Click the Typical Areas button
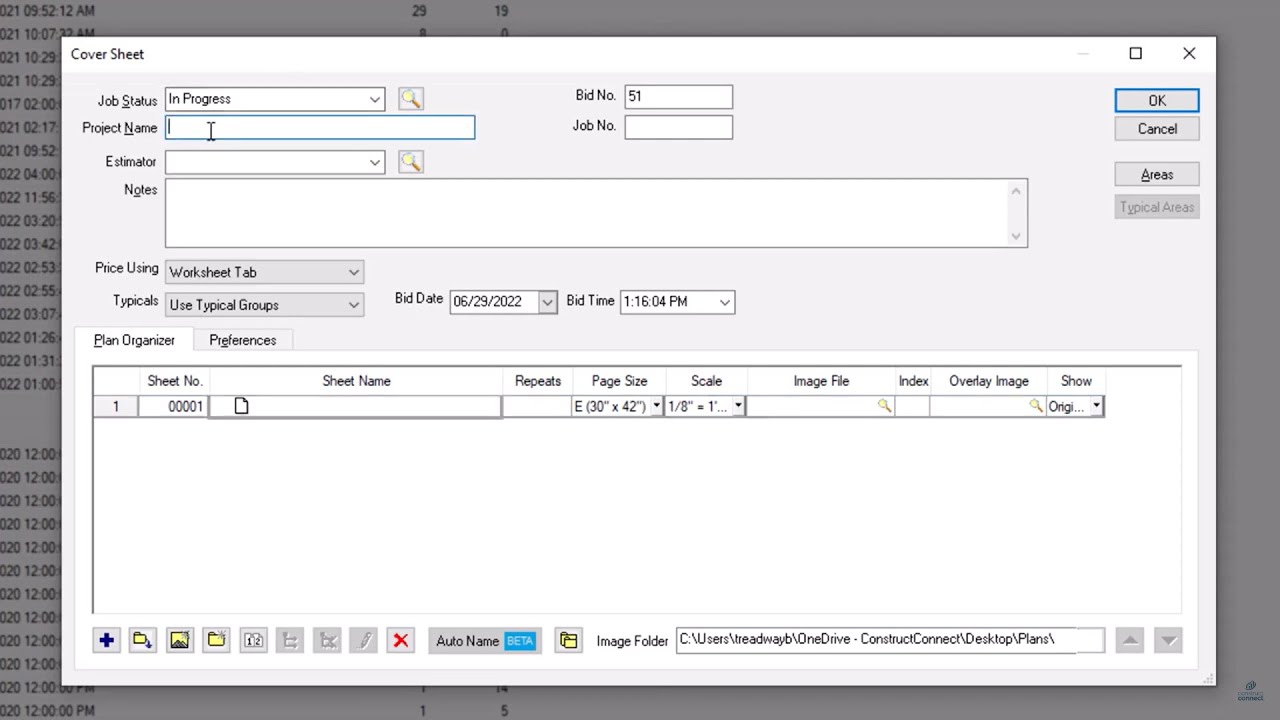This screenshot has height=720, width=1280. tap(1157, 207)
